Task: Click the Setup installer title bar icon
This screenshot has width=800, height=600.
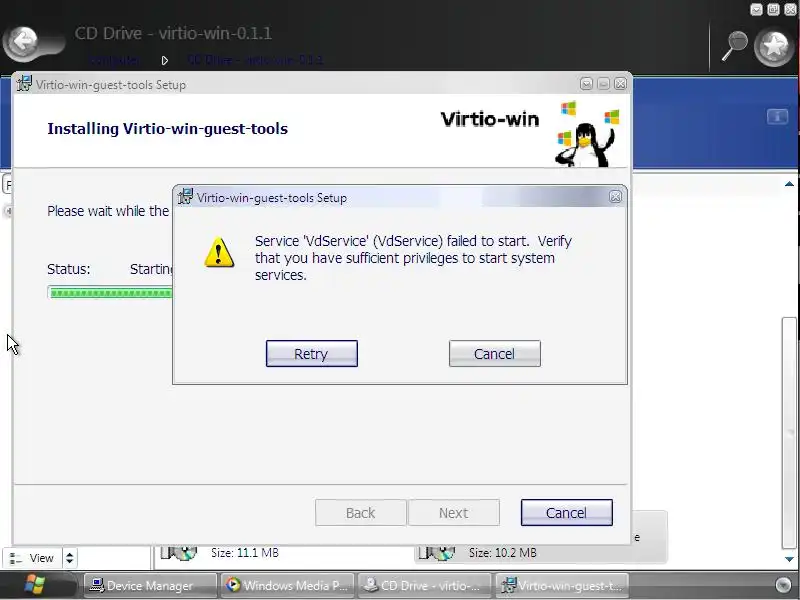Action: (23, 84)
